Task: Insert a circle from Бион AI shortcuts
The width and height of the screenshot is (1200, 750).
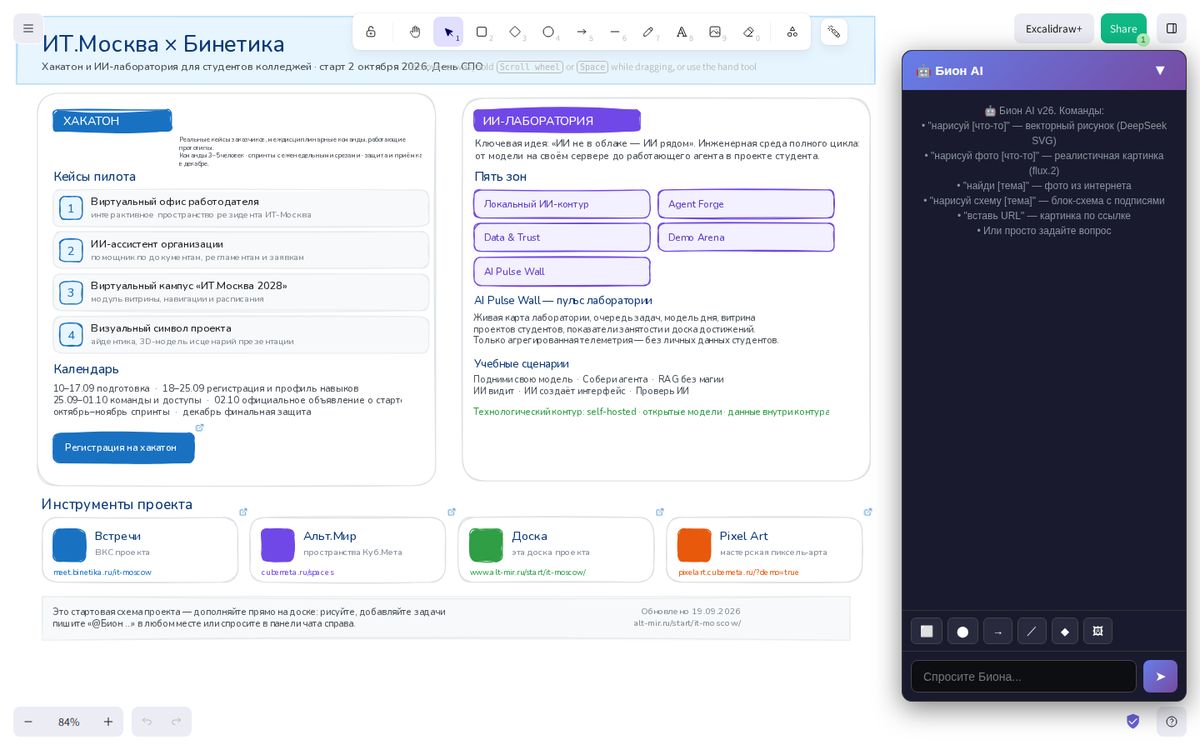Action: tap(962, 631)
